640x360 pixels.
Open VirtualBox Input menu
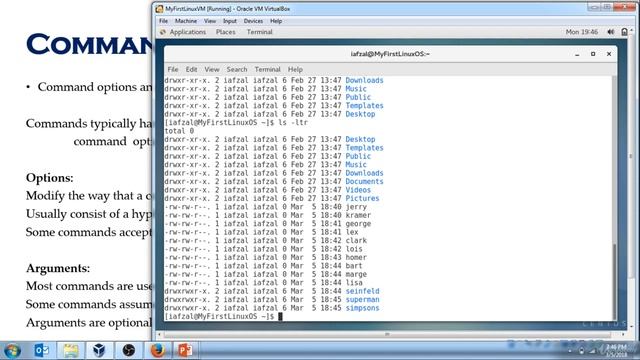point(230,21)
